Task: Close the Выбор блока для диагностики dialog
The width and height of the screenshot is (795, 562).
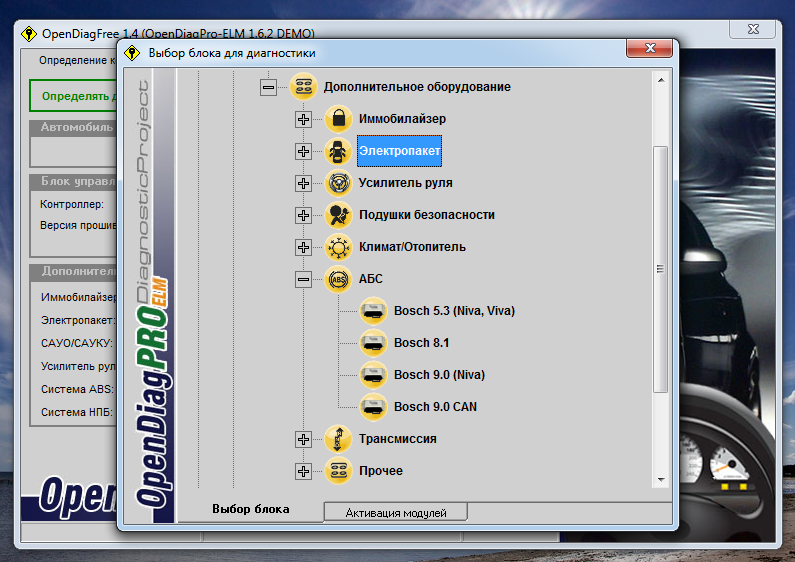Action: click(x=649, y=48)
